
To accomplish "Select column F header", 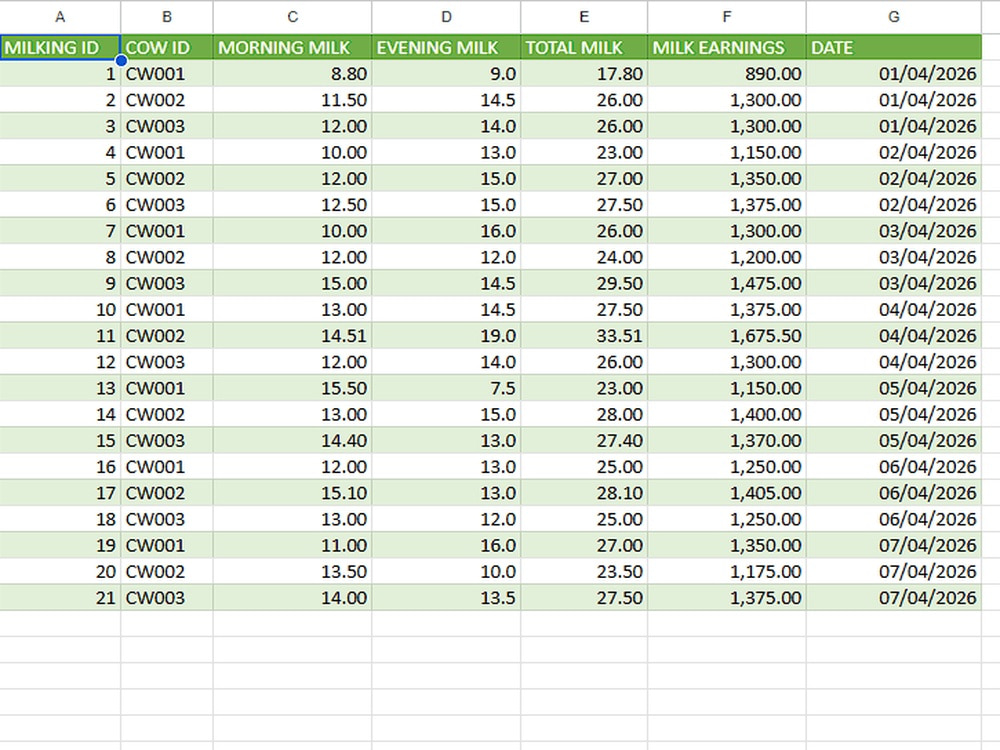I will [x=726, y=17].
